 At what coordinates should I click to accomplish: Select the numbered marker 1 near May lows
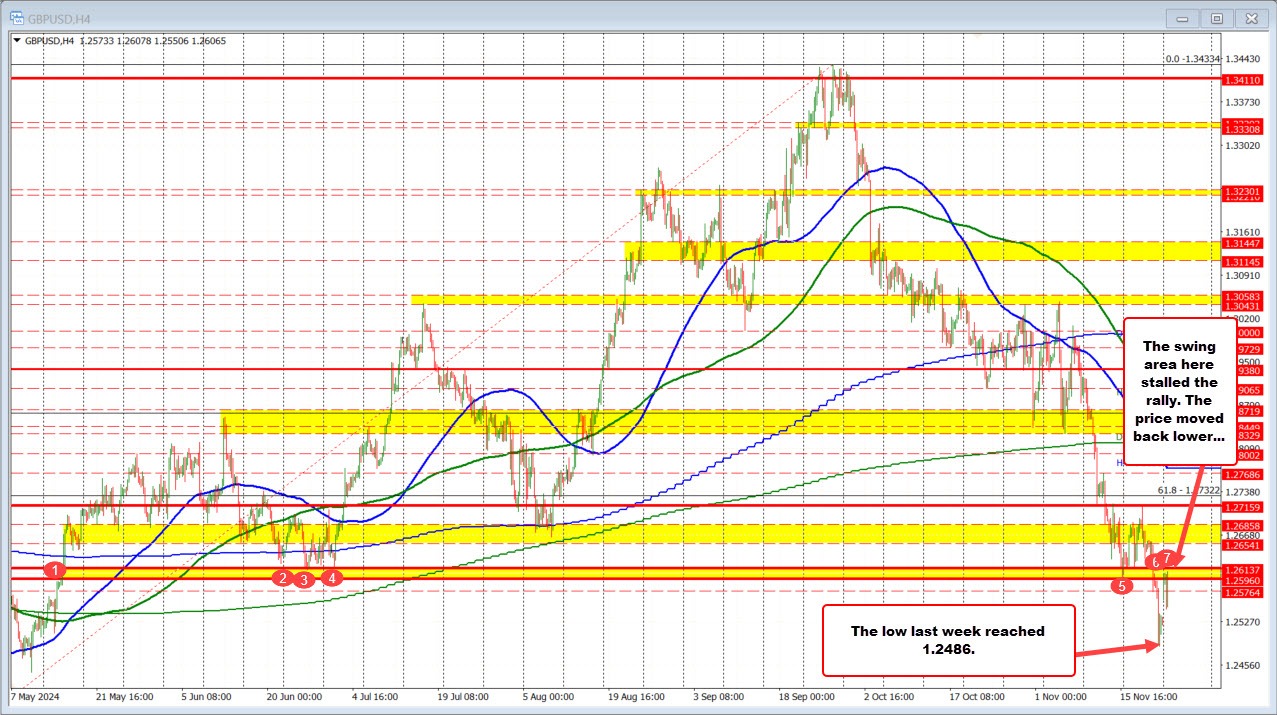[53, 570]
